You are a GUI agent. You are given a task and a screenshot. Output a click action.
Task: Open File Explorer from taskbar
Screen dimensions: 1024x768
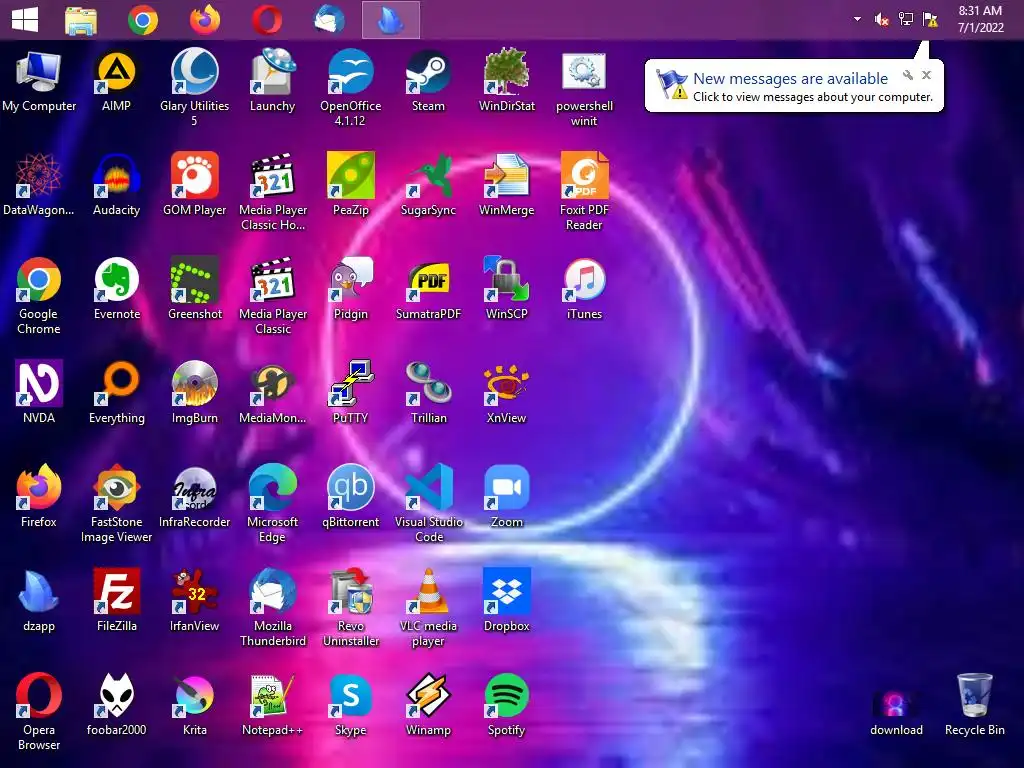click(81, 20)
